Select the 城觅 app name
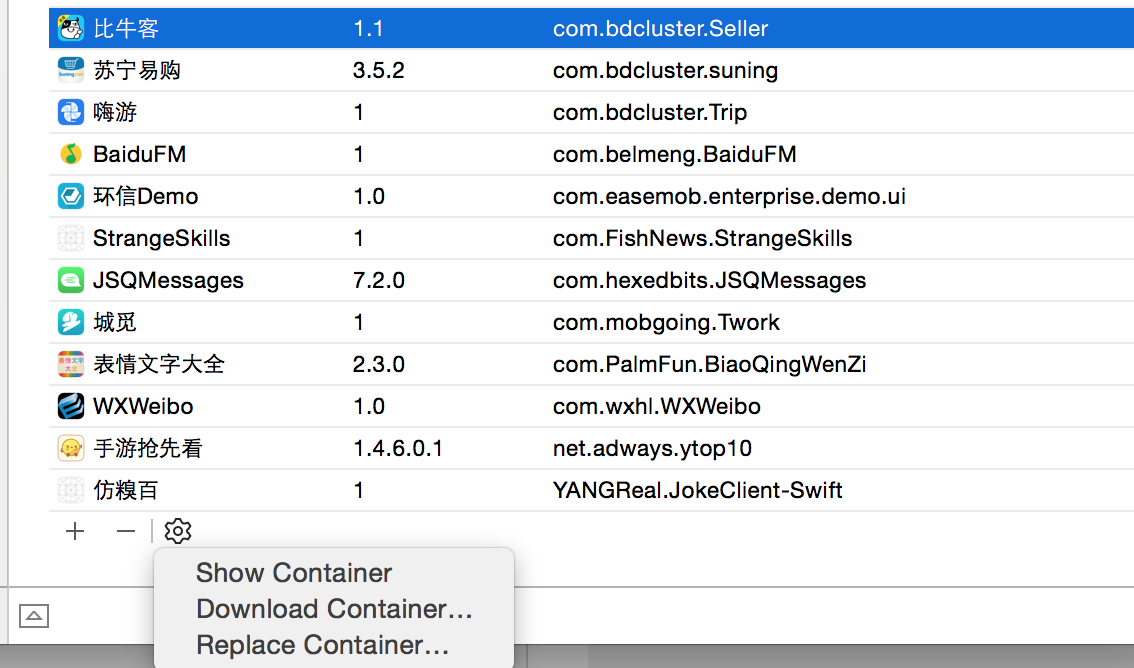1134x668 pixels. pyautogui.click(x=115, y=322)
